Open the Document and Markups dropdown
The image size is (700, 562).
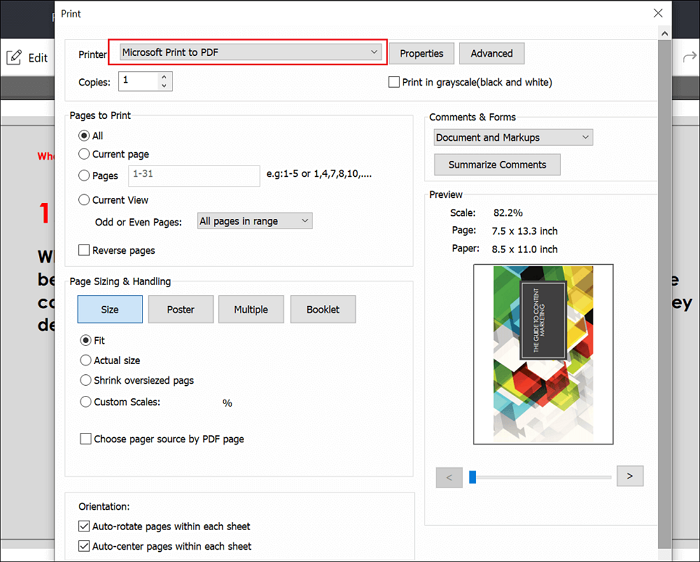click(513, 137)
